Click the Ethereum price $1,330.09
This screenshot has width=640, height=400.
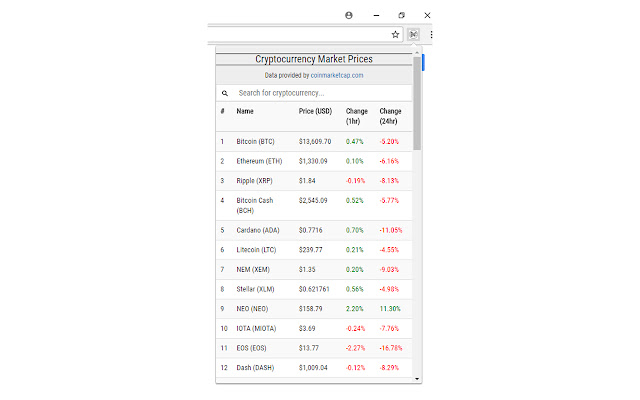click(x=313, y=161)
